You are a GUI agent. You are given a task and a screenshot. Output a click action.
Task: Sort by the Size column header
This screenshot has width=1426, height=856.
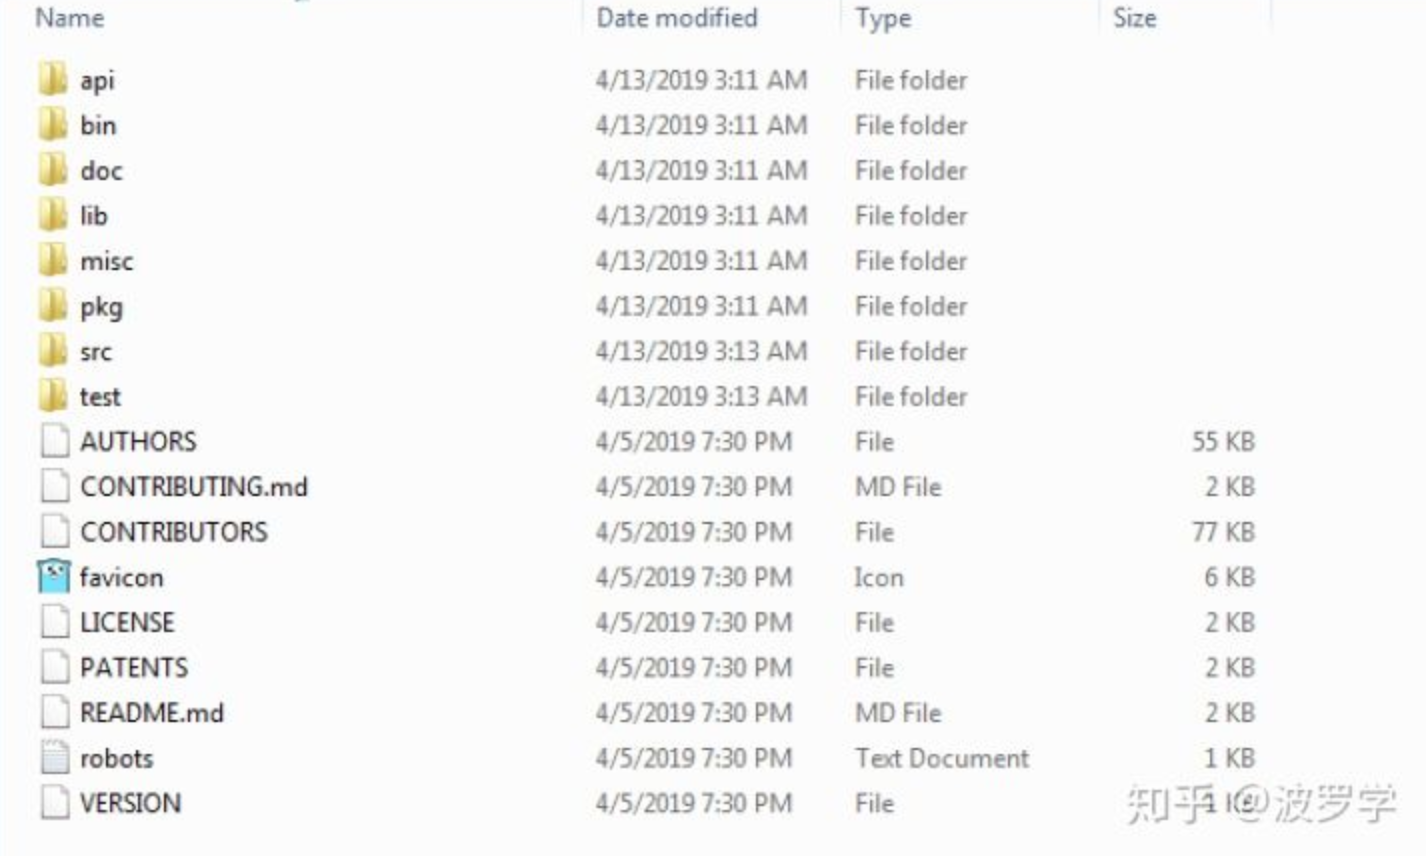pyautogui.click(x=1135, y=18)
